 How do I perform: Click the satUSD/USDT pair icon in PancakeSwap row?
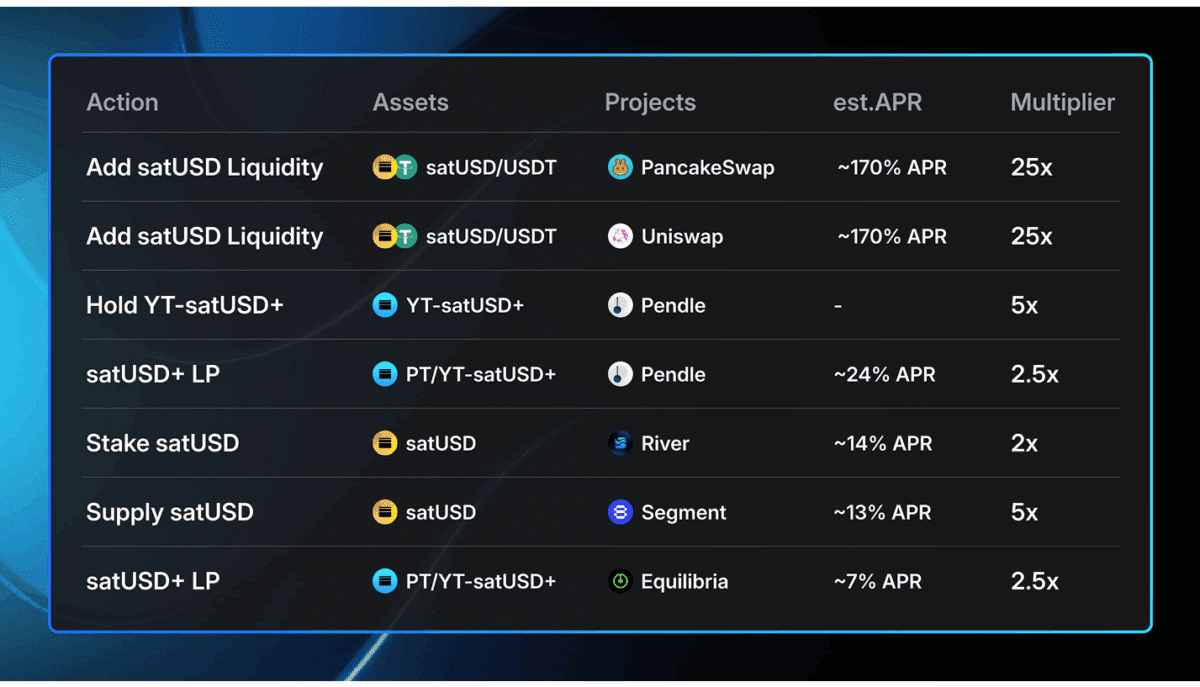[395, 167]
